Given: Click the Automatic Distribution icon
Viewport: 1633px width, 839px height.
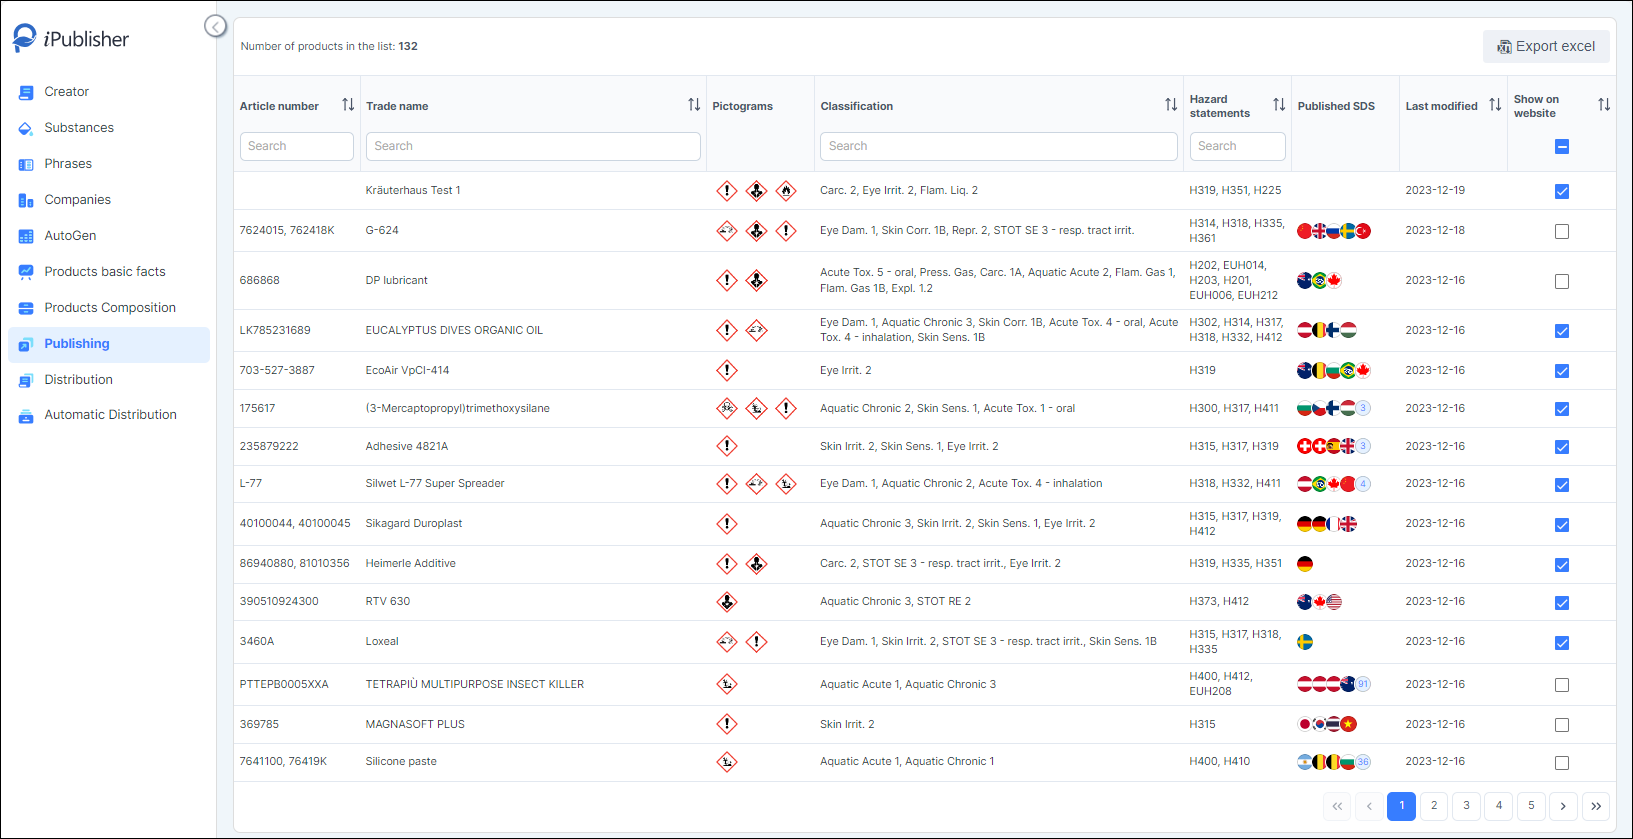Looking at the screenshot, I should click(x=26, y=415).
